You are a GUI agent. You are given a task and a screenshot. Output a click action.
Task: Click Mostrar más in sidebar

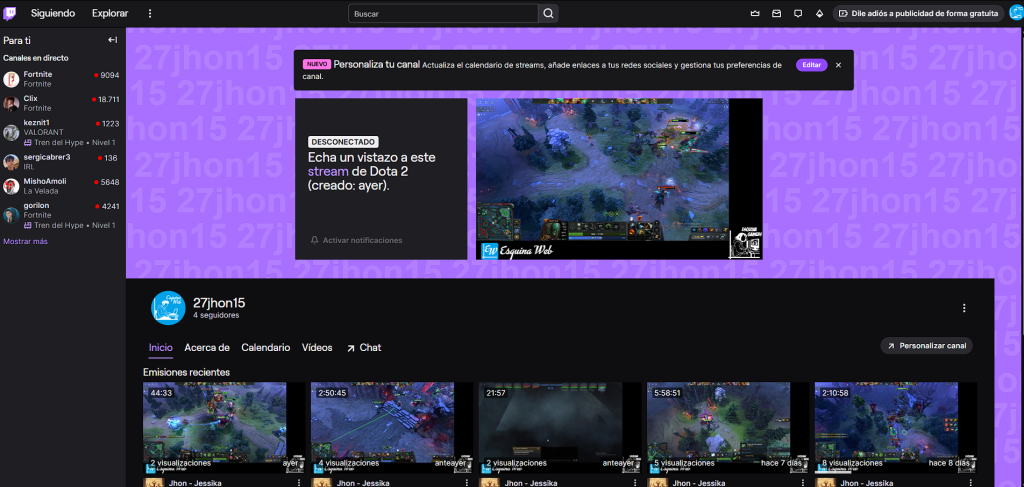(x=25, y=242)
